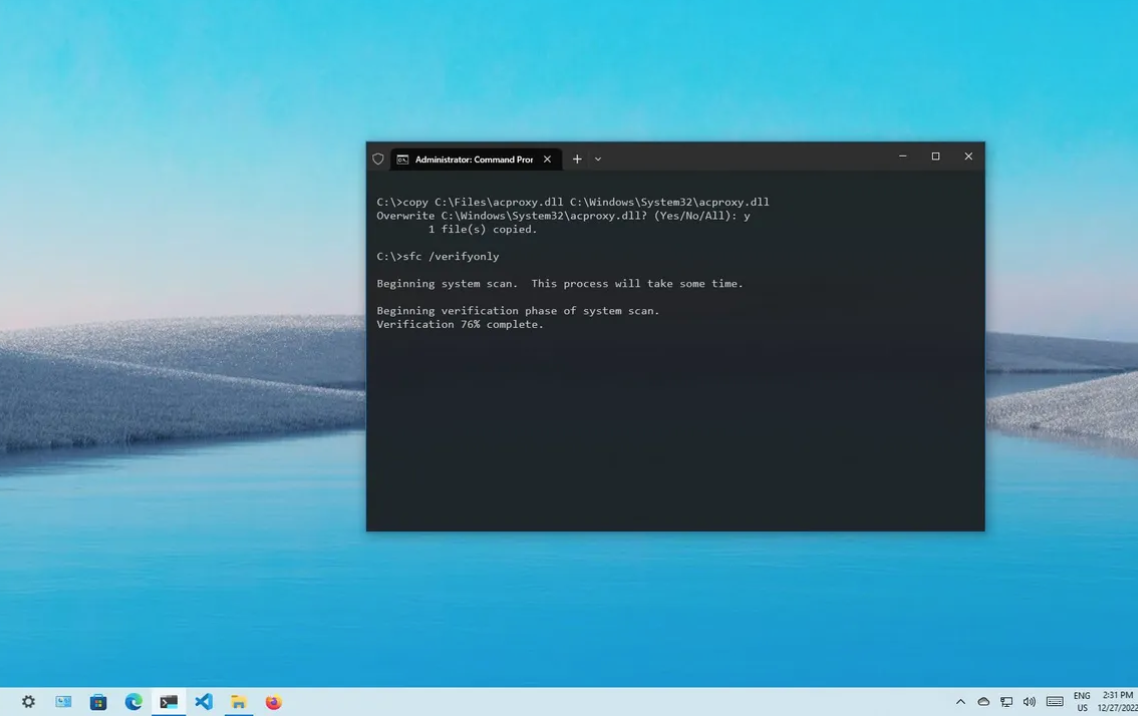Click the touch keyboard tray icon
1138x716 pixels.
[x=1055, y=702]
